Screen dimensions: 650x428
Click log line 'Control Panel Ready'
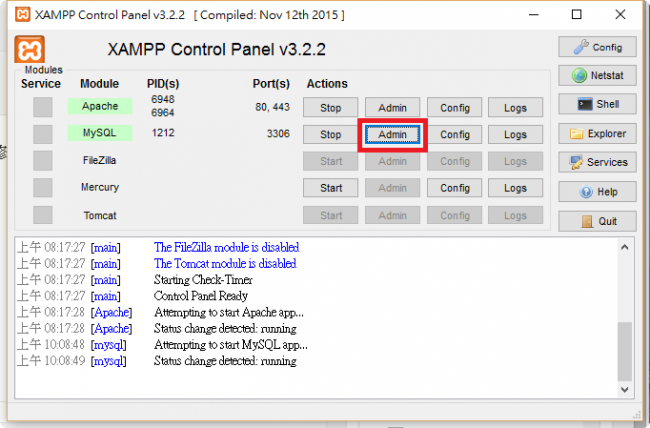[201, 296]
